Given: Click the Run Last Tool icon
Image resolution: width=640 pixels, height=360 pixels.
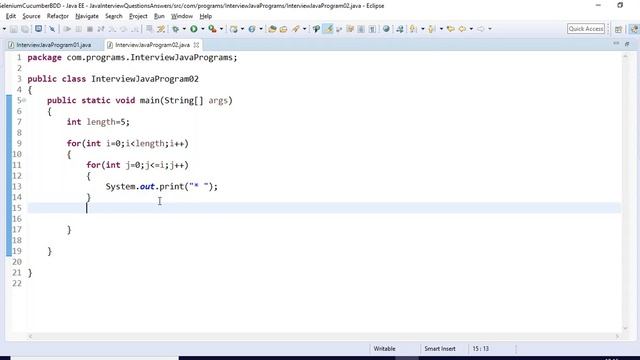Looking at the screenshot, I should coord(212,29).
